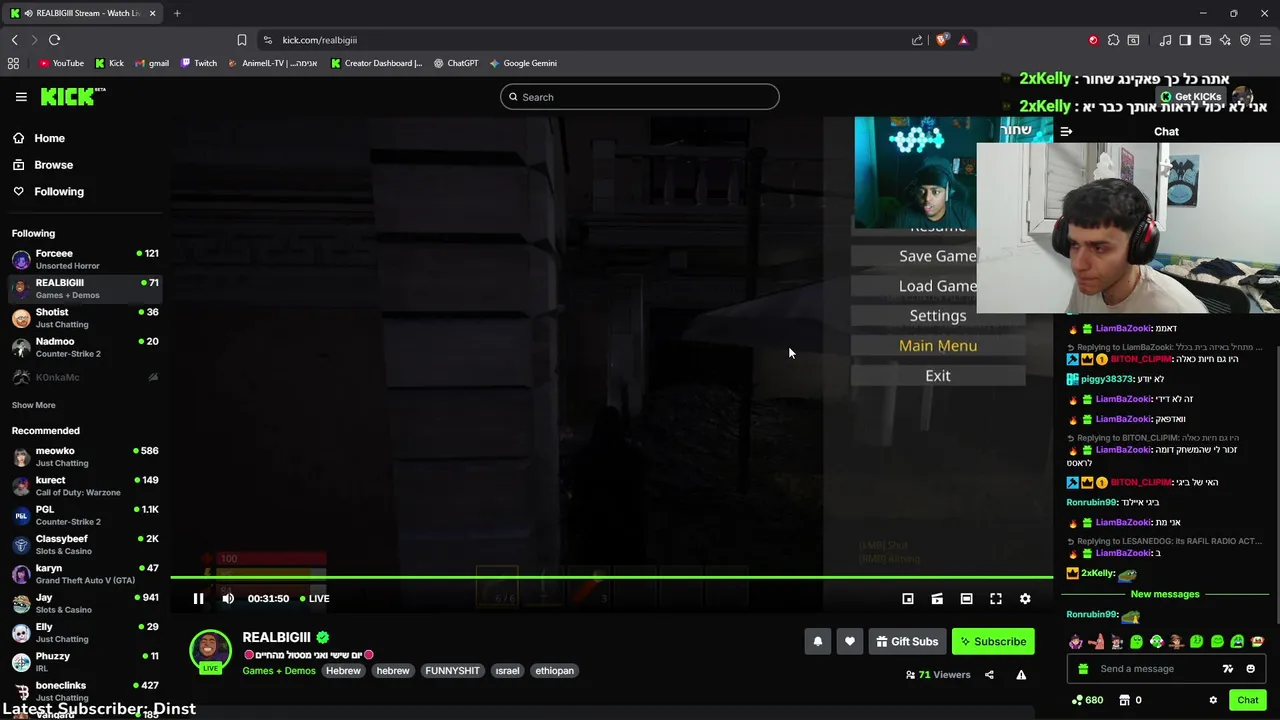Viewport: 1280px width, 720px height.
Task: Report stream using warning triangle icon
Action: point(1021,675)
